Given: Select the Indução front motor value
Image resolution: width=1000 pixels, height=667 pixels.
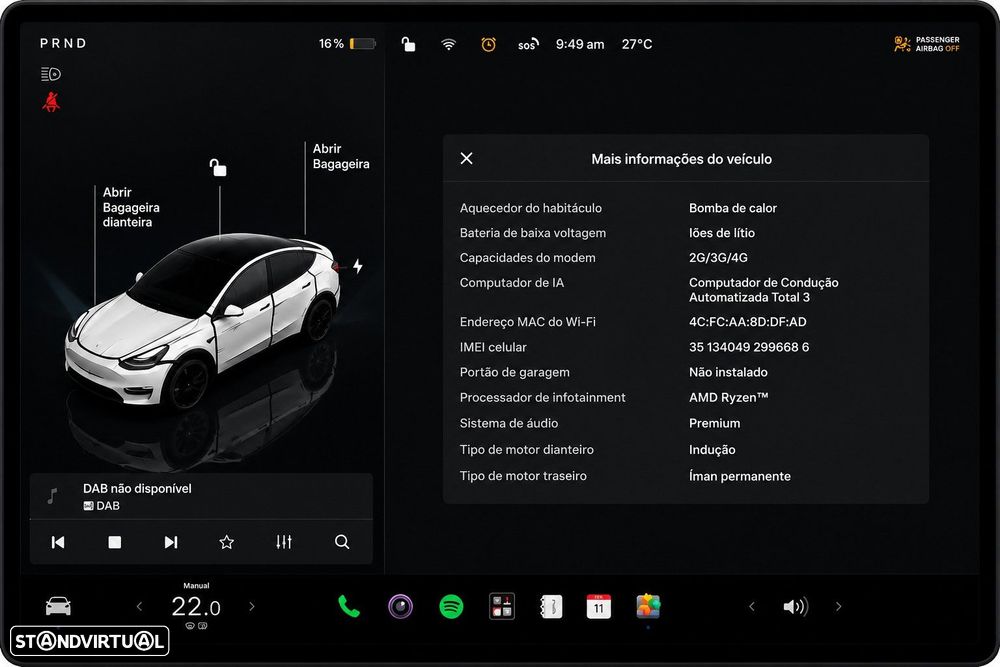Looking at the screenshot, I should pyautogui.click(x=712, y=450).
